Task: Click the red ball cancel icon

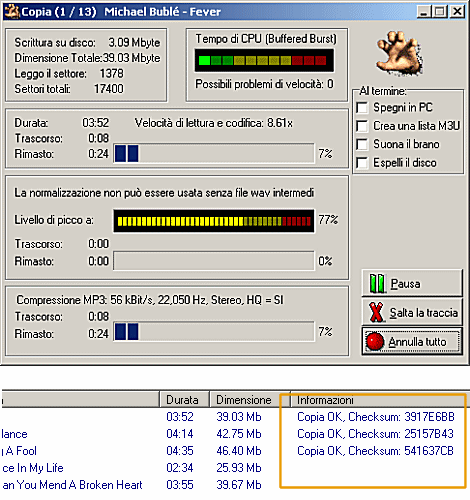Action: click(x=375, y=341)
